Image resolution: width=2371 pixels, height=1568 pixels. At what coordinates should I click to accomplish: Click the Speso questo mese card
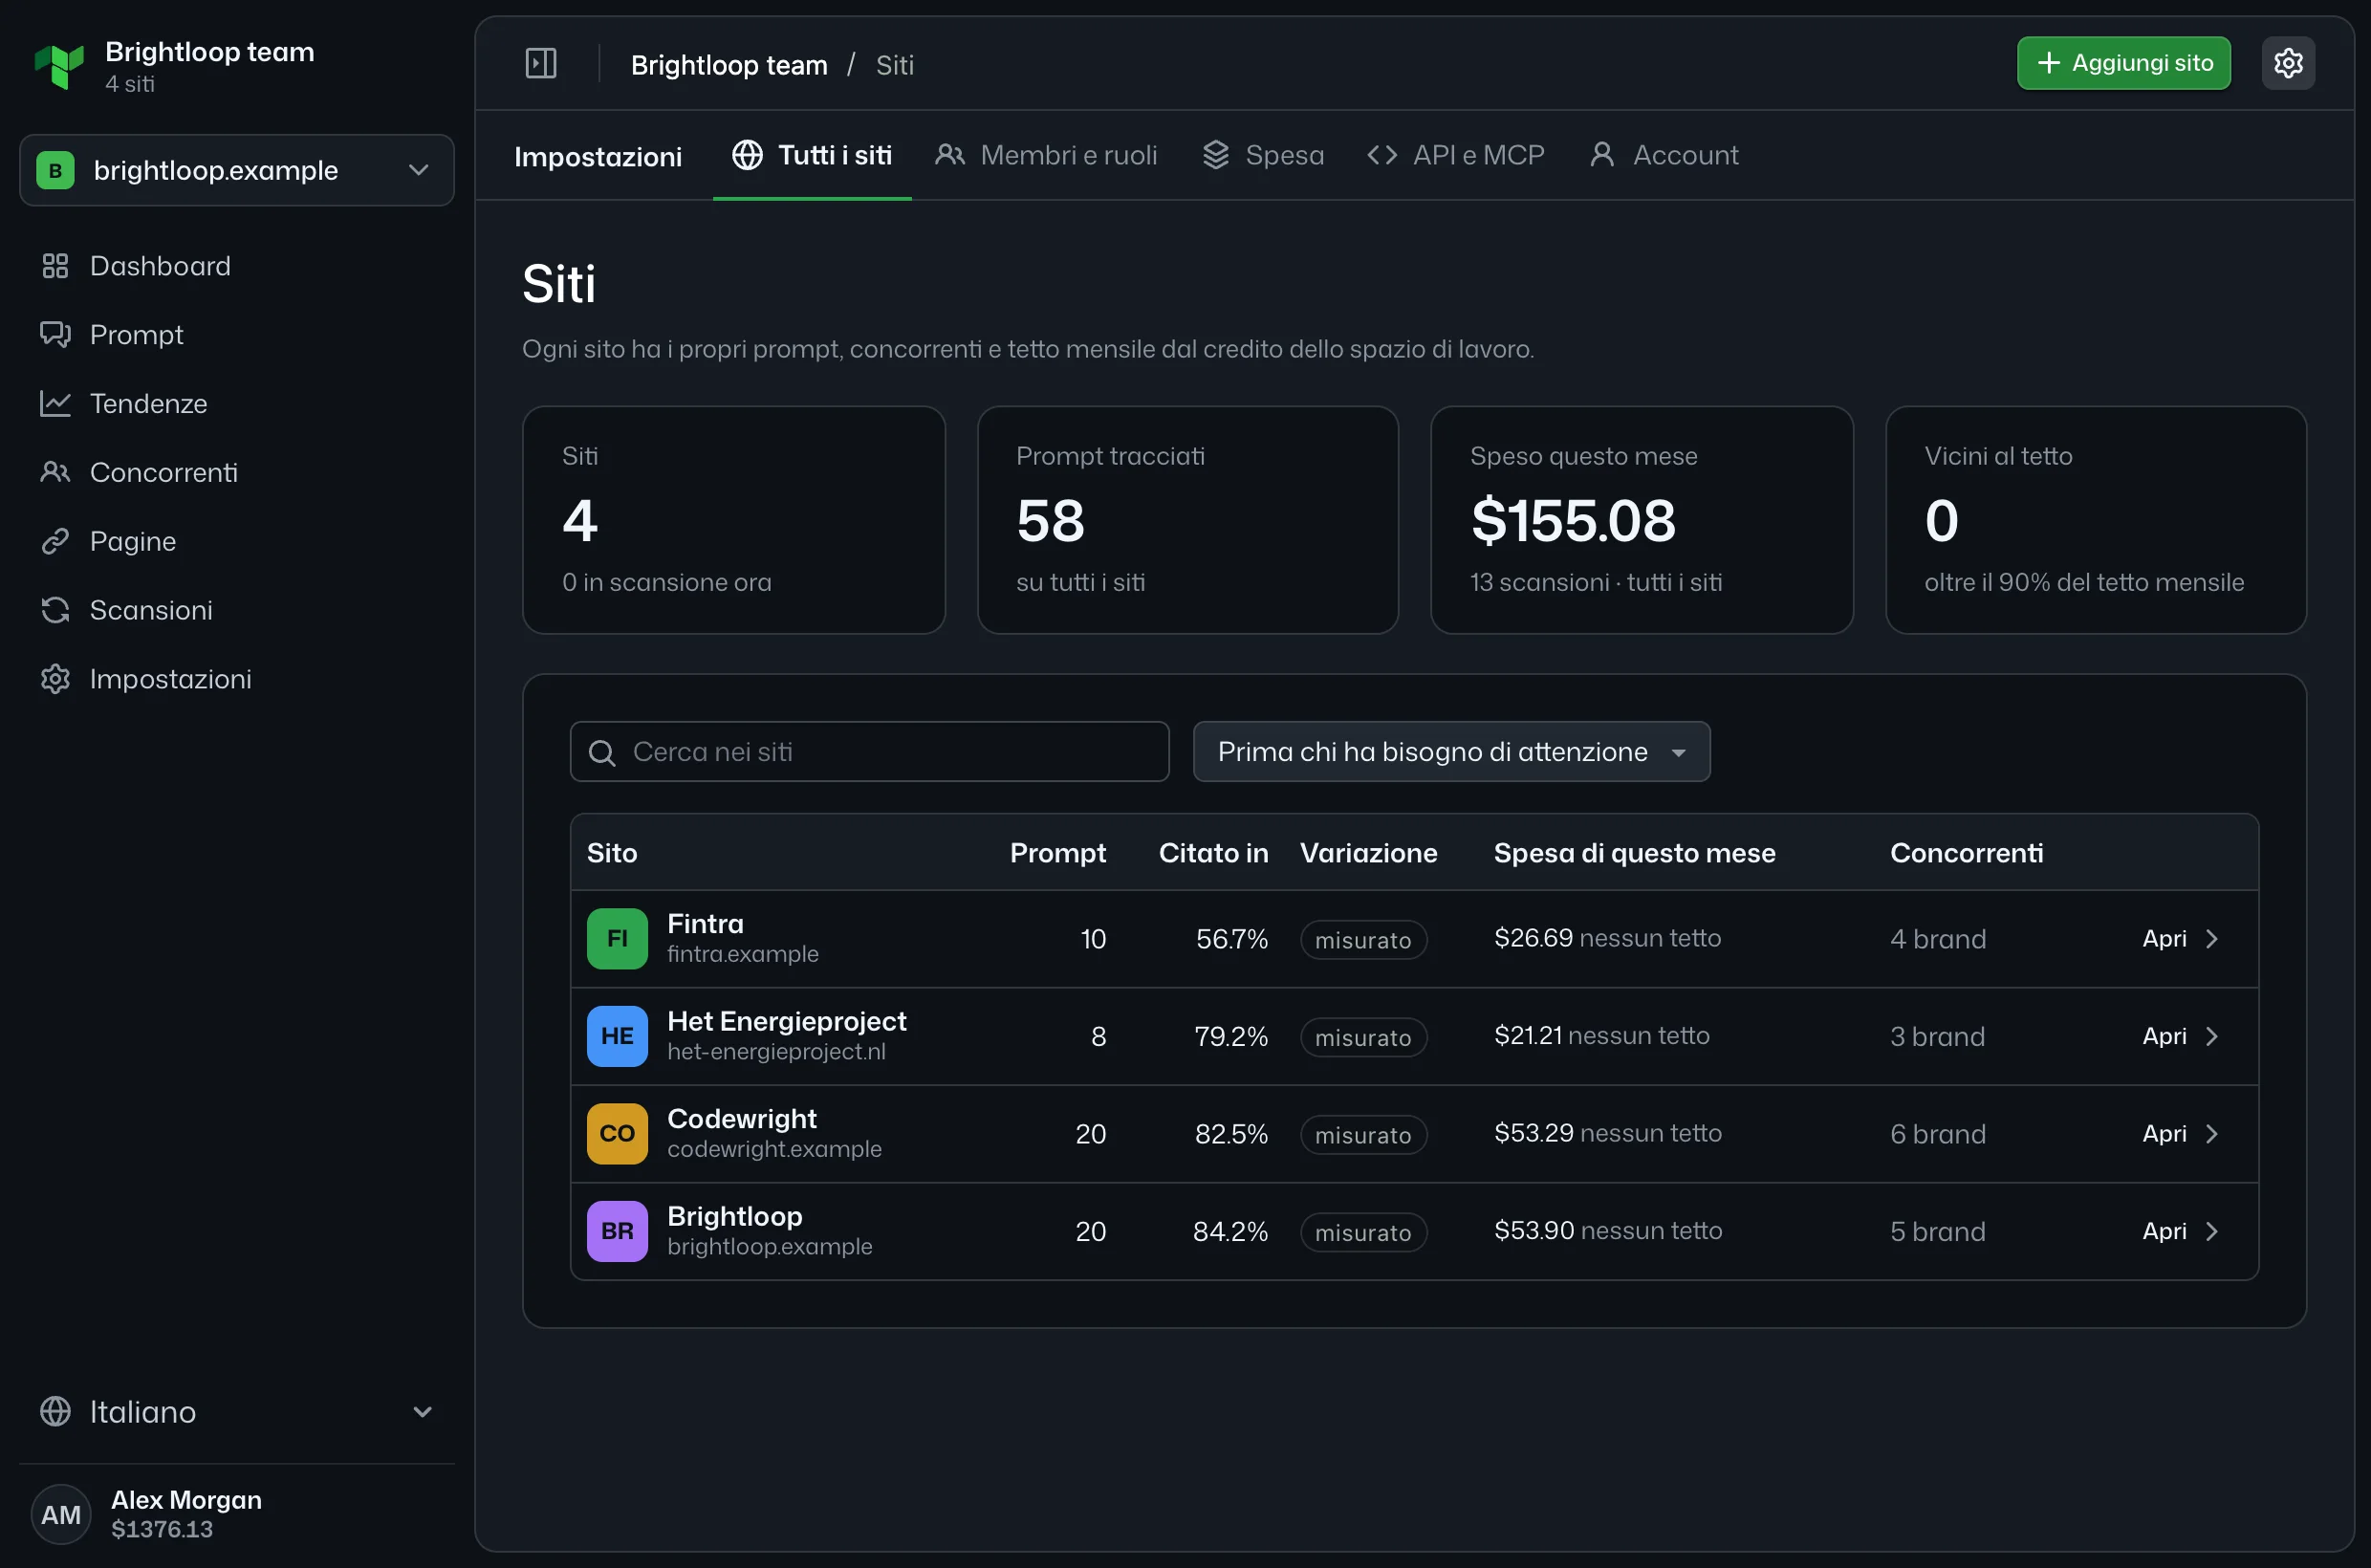tap(1642, 520)
